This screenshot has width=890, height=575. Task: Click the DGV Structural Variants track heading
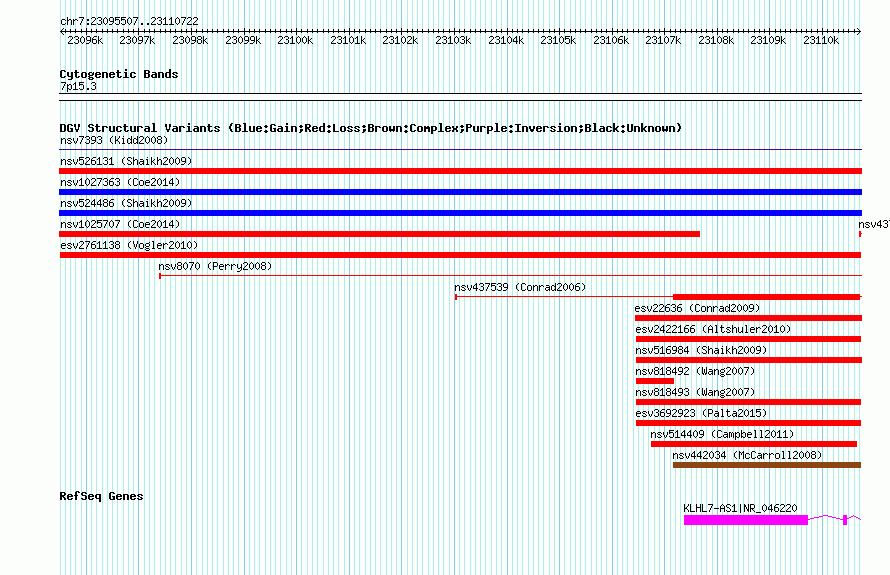coord(370,128)
